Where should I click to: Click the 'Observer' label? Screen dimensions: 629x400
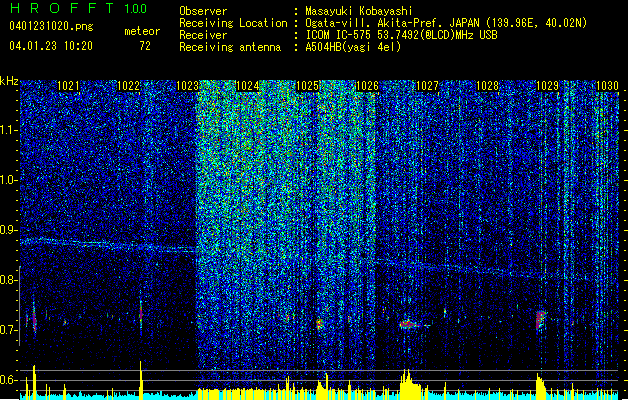(x=203, y=11)
